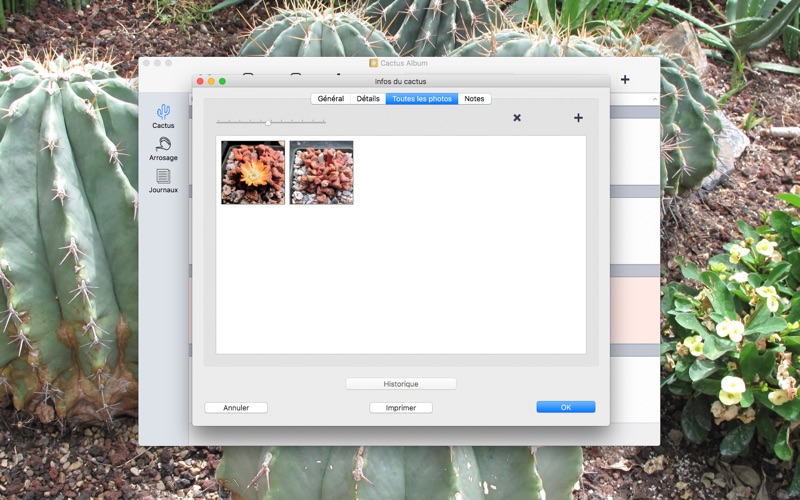Click the Imprimer button
This screenshot has height=500, width=800.
[x=401, y=408]
